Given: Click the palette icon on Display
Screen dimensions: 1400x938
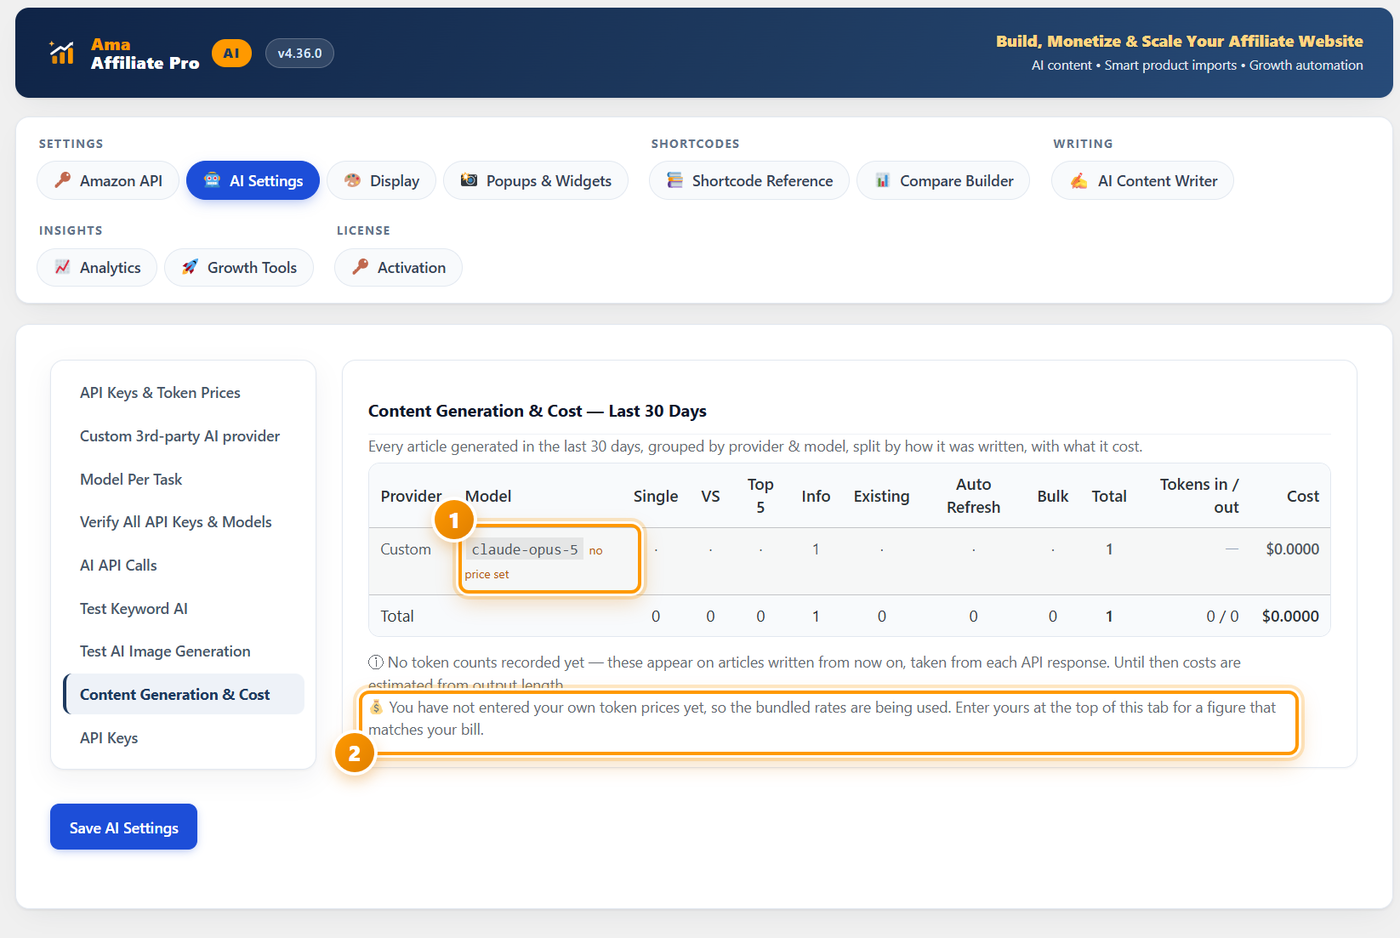Looking at the screenshot, I should [352, 180].
